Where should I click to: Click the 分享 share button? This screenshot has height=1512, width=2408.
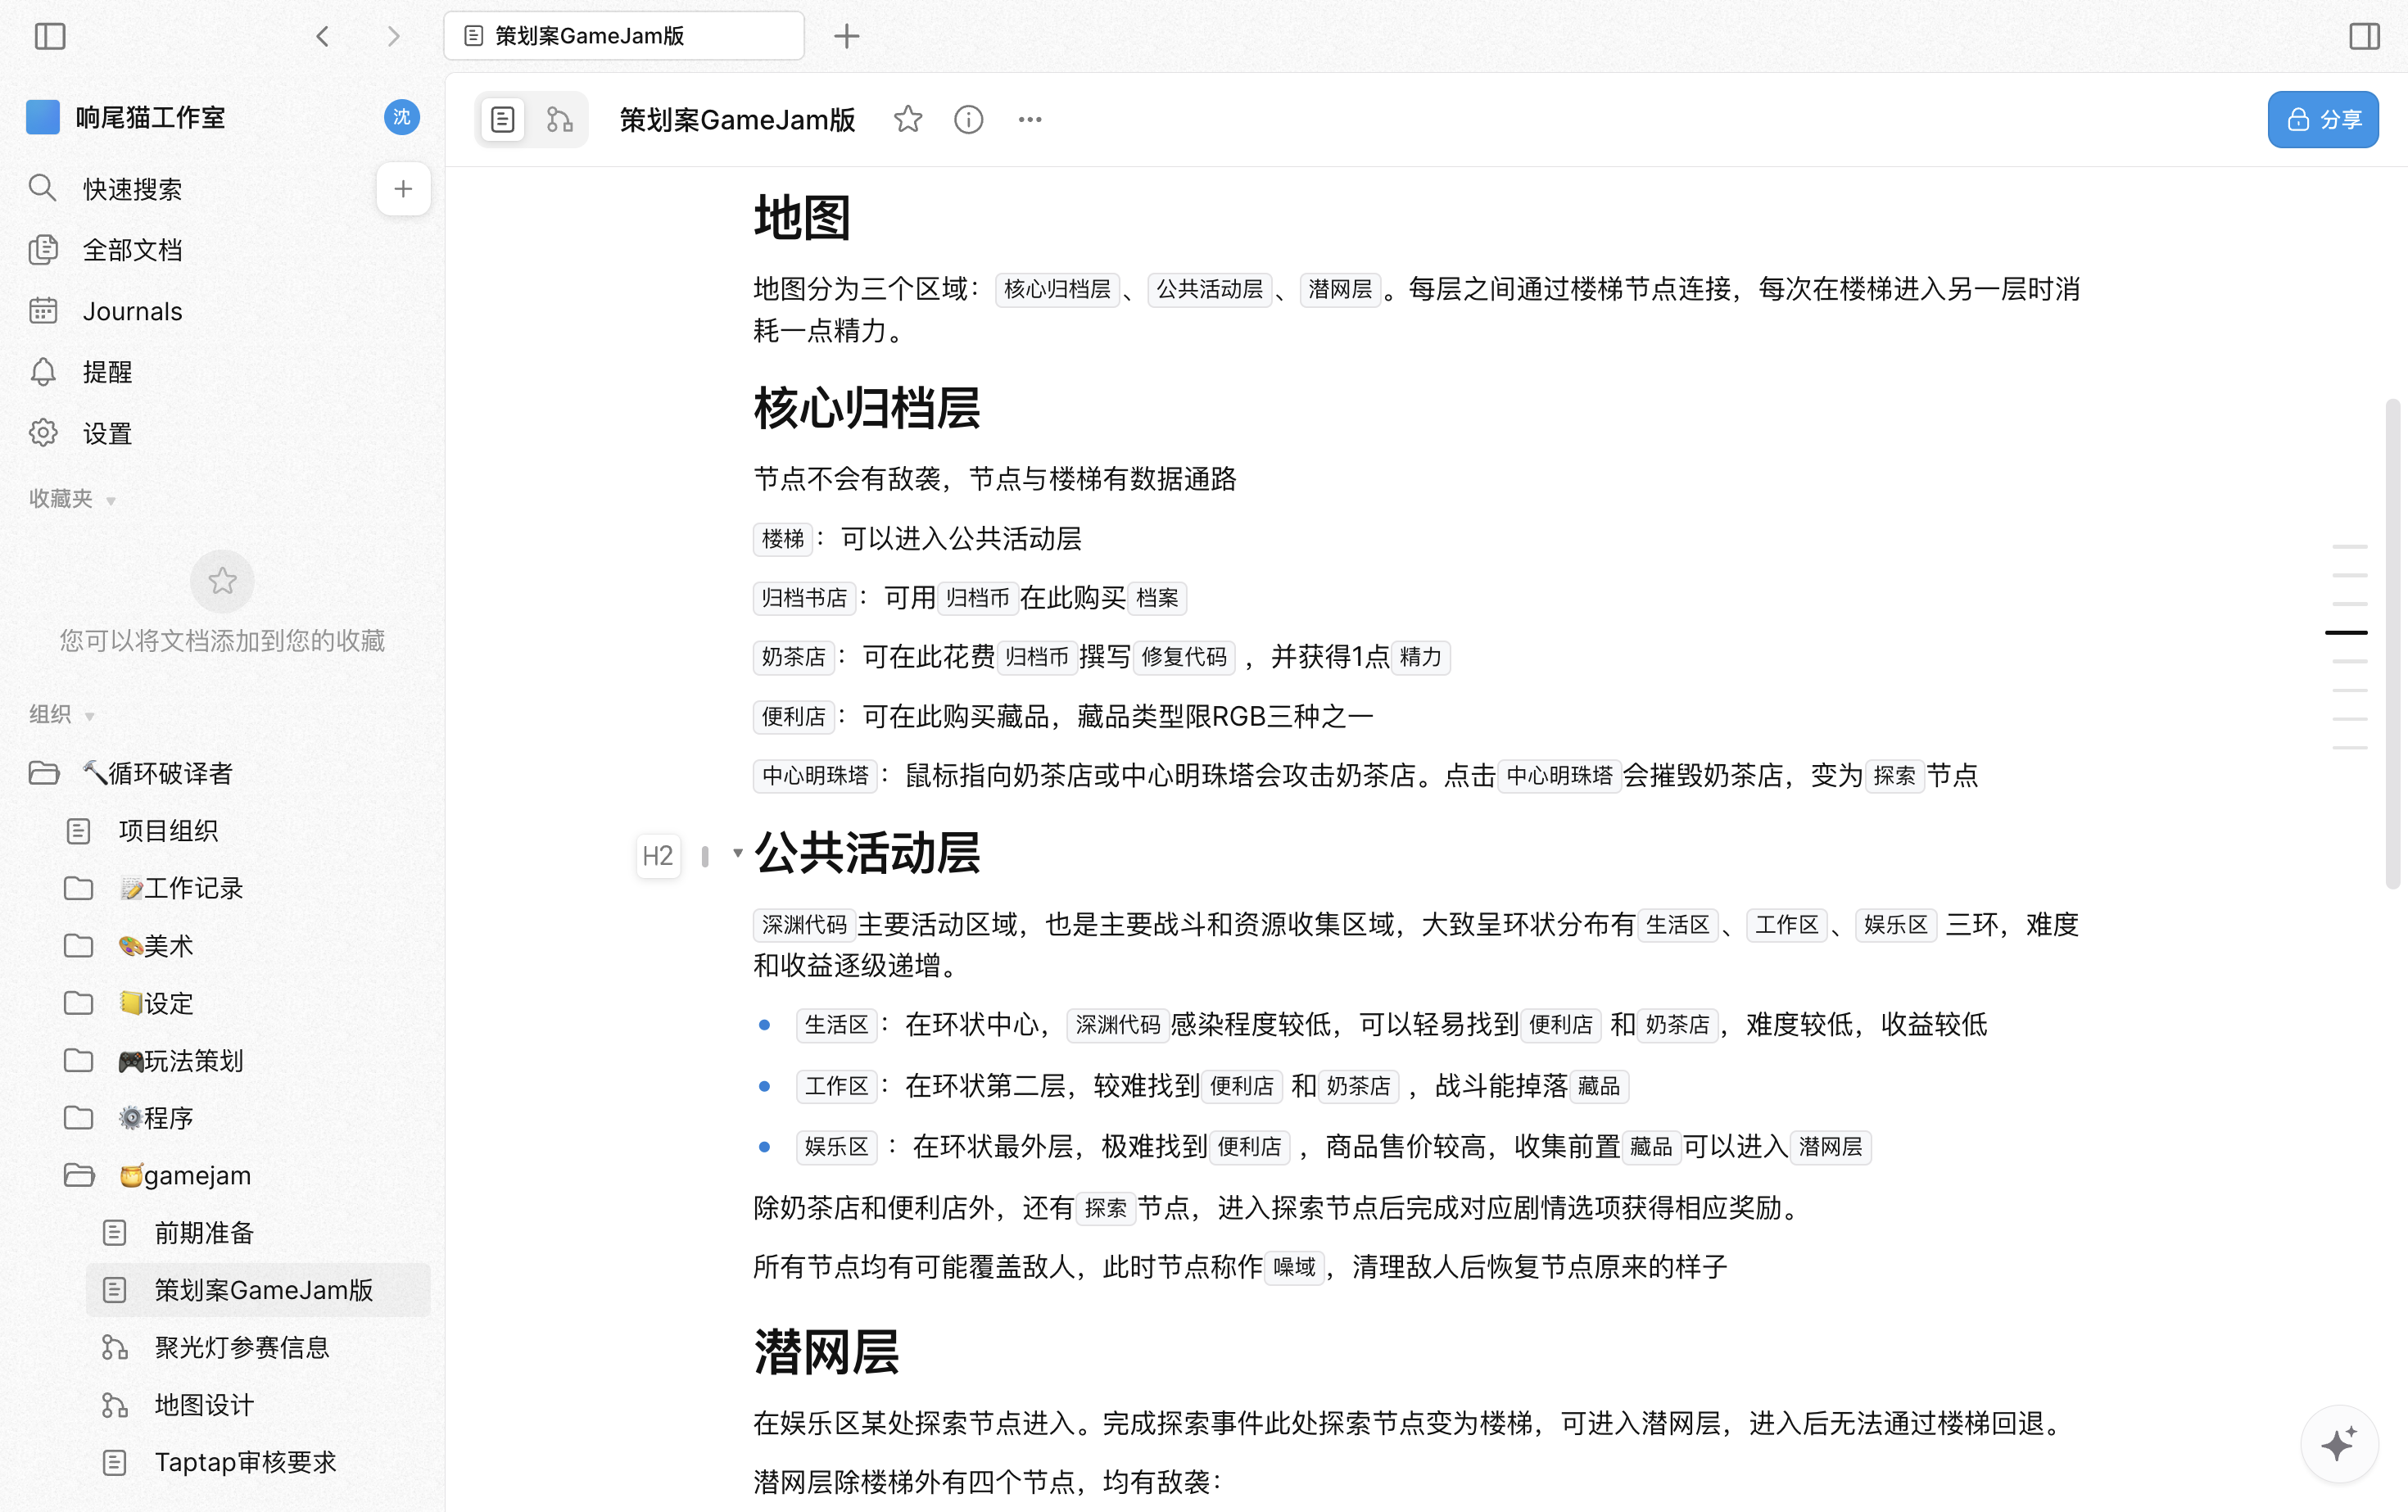pos(2322,120)
